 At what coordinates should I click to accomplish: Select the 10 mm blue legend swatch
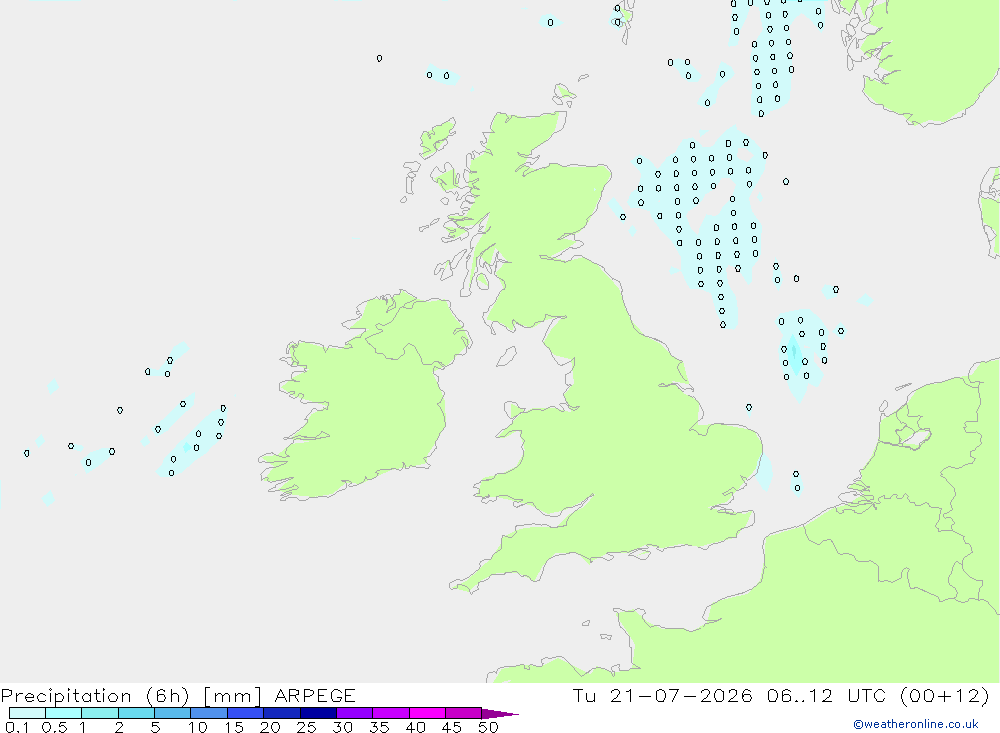tap(209, 713)
